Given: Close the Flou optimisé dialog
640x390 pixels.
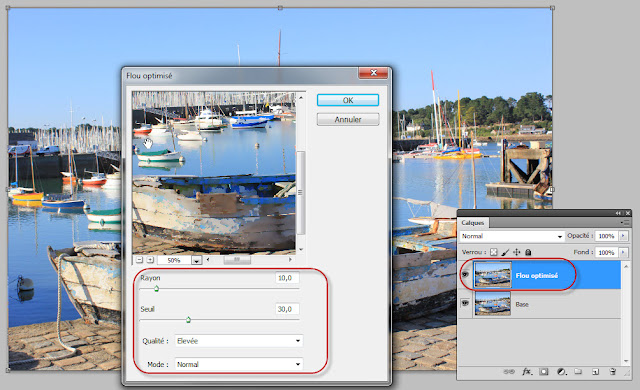Looking at the screenshot, I should [x=373, y=73].
